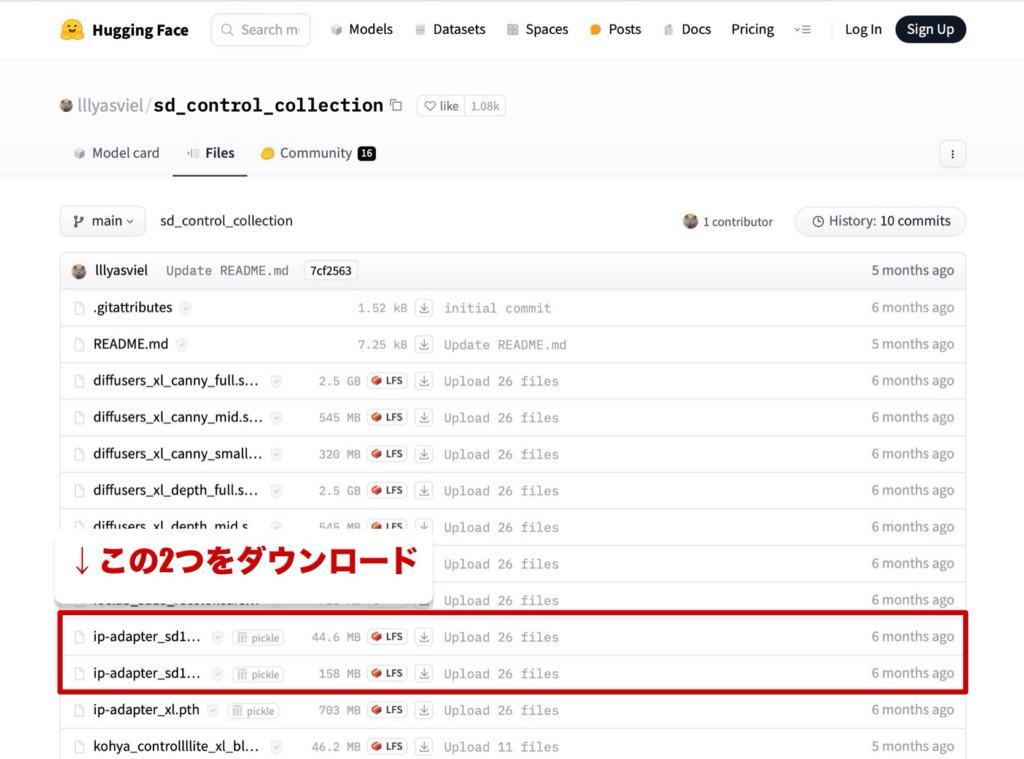Open the Community tab
Image resolution: width=1024 pixels, height=759 pixels.
[x=316, y=153]
